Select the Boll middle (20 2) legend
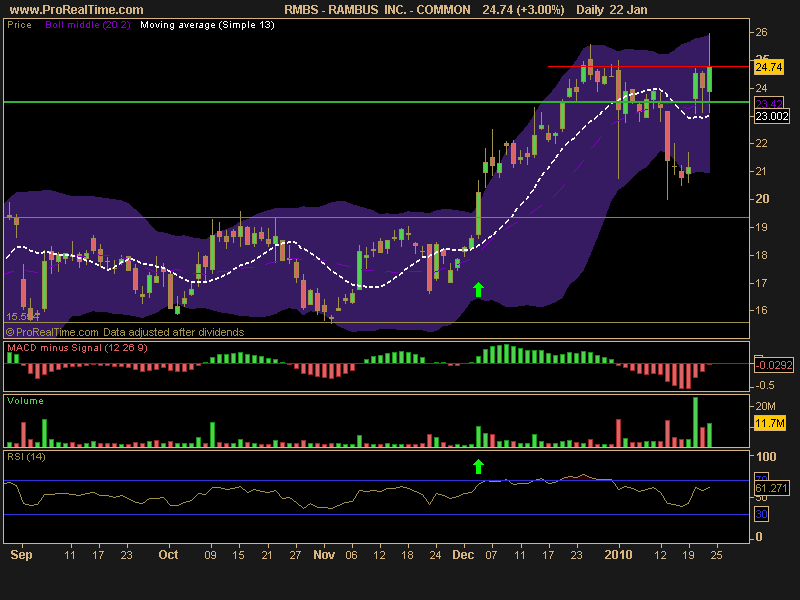This screenshot has width=800, height=600. coord(88,25)
